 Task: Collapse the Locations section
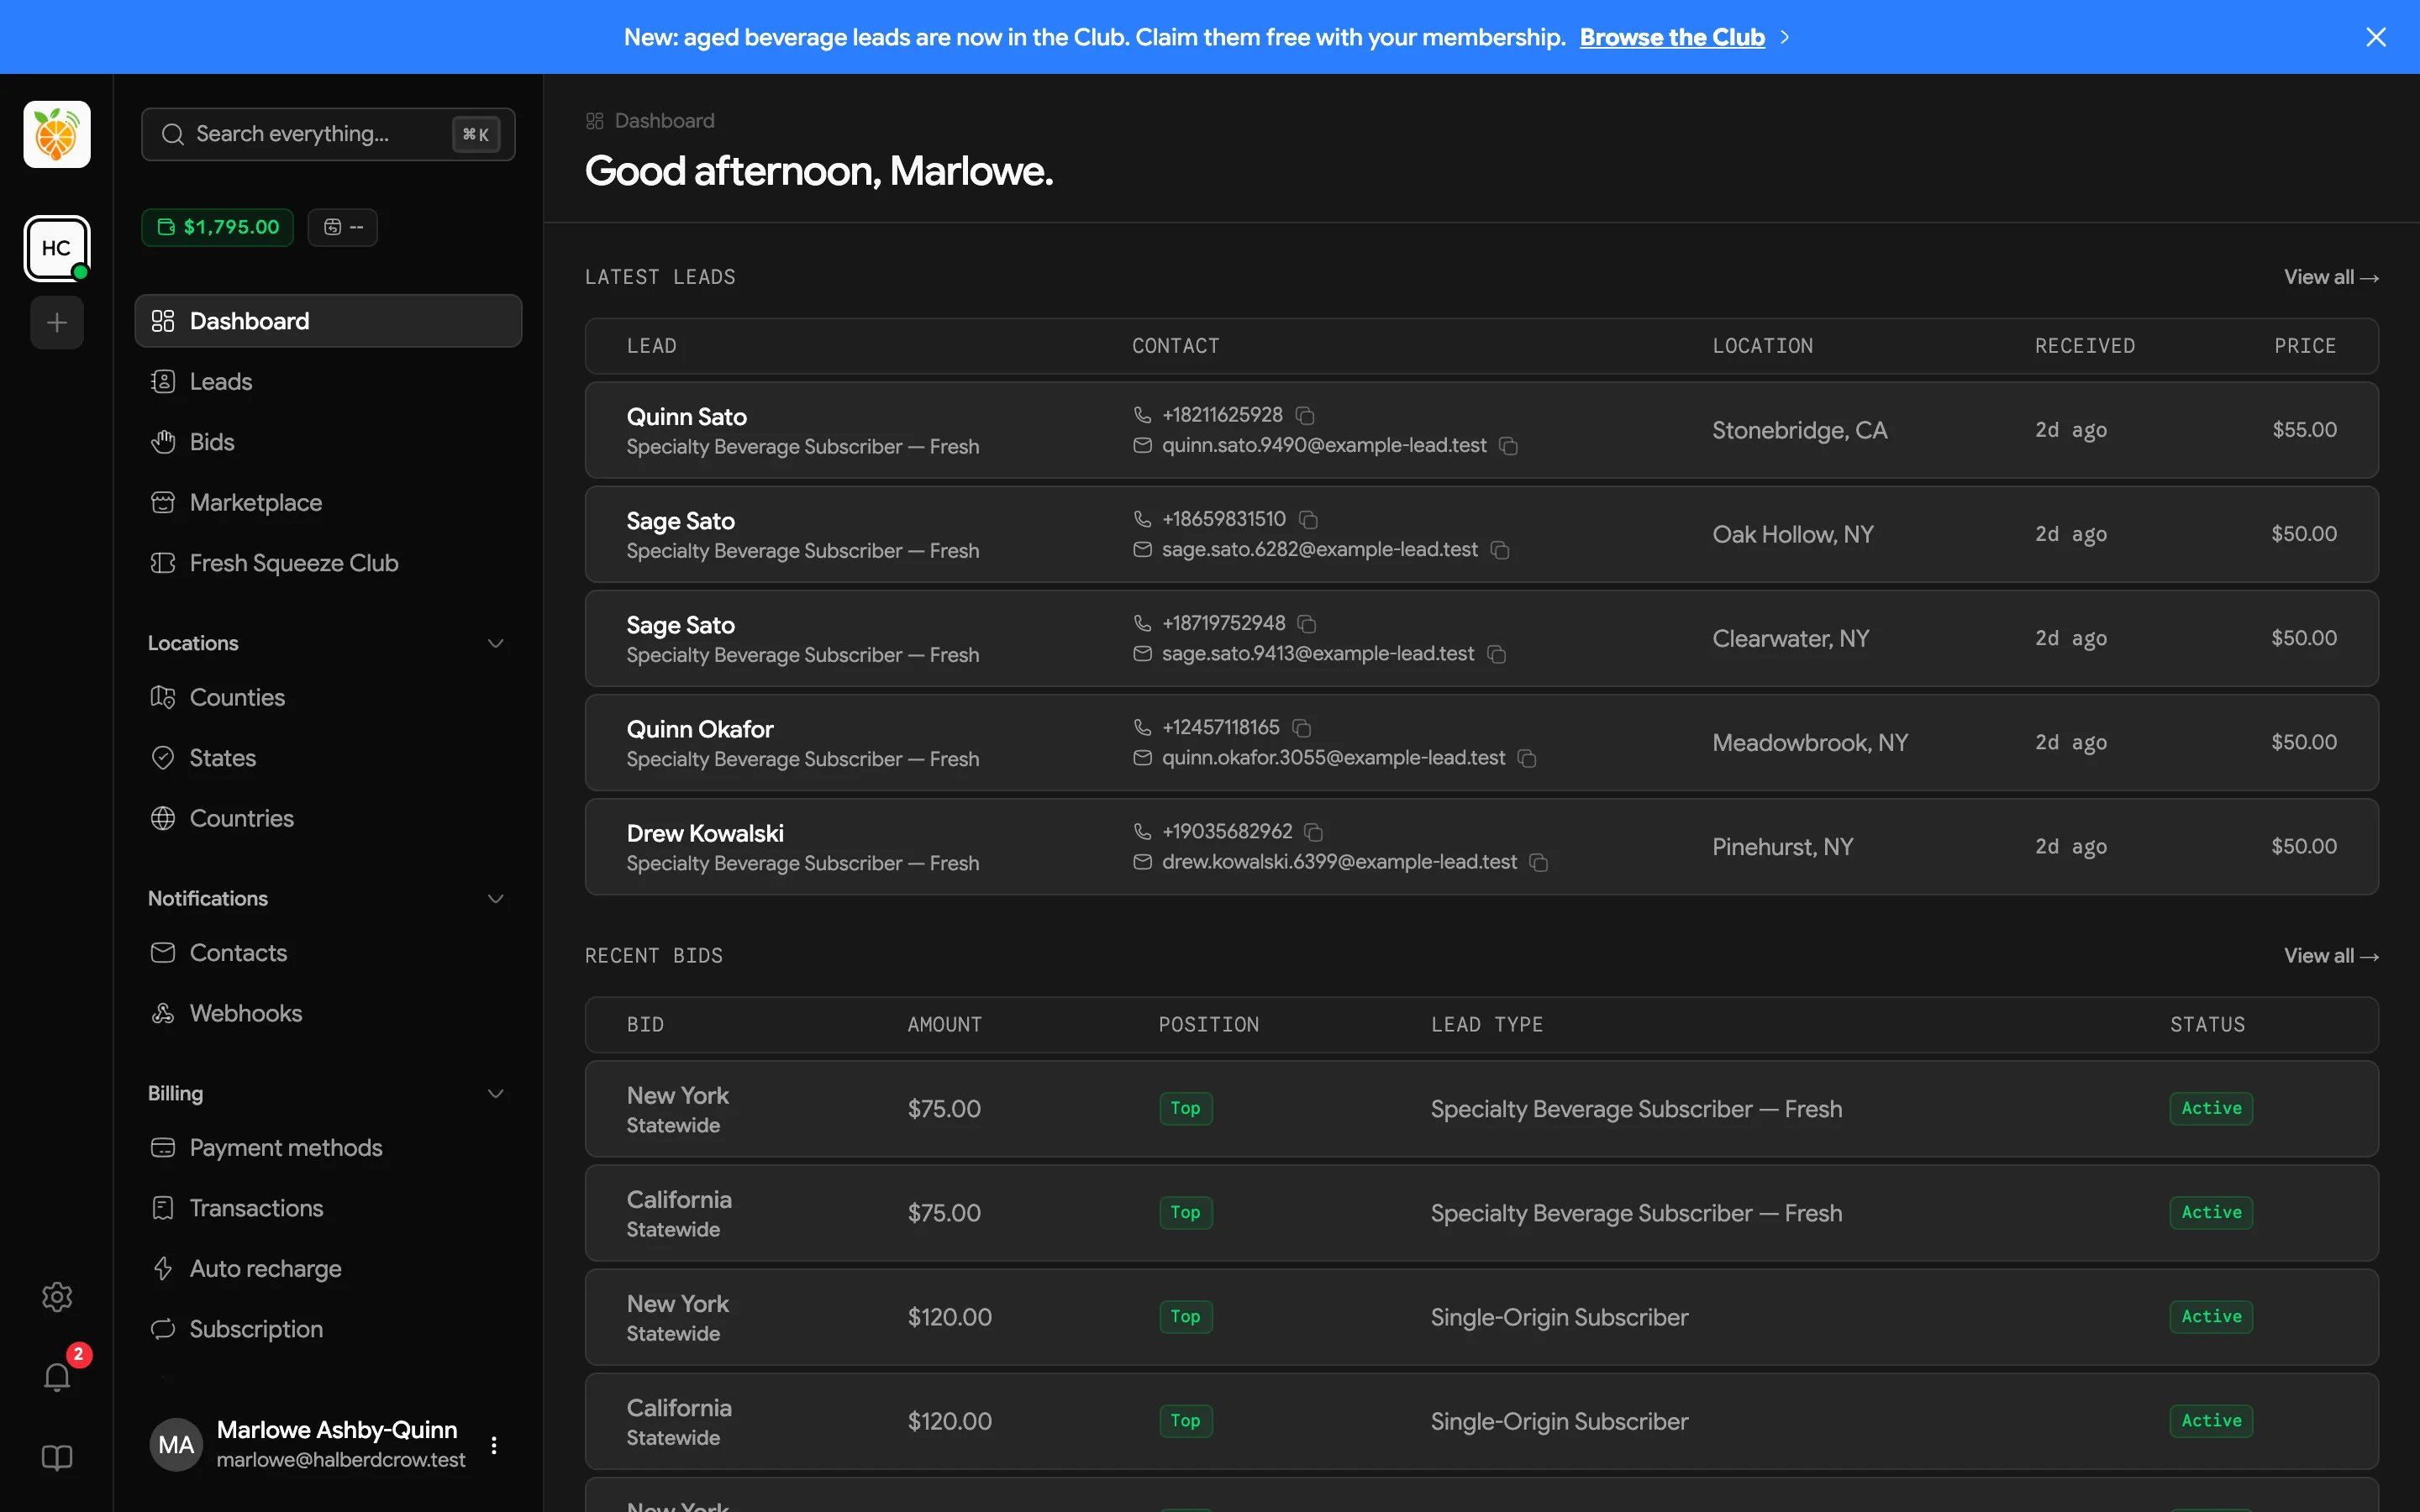[495, 643]
